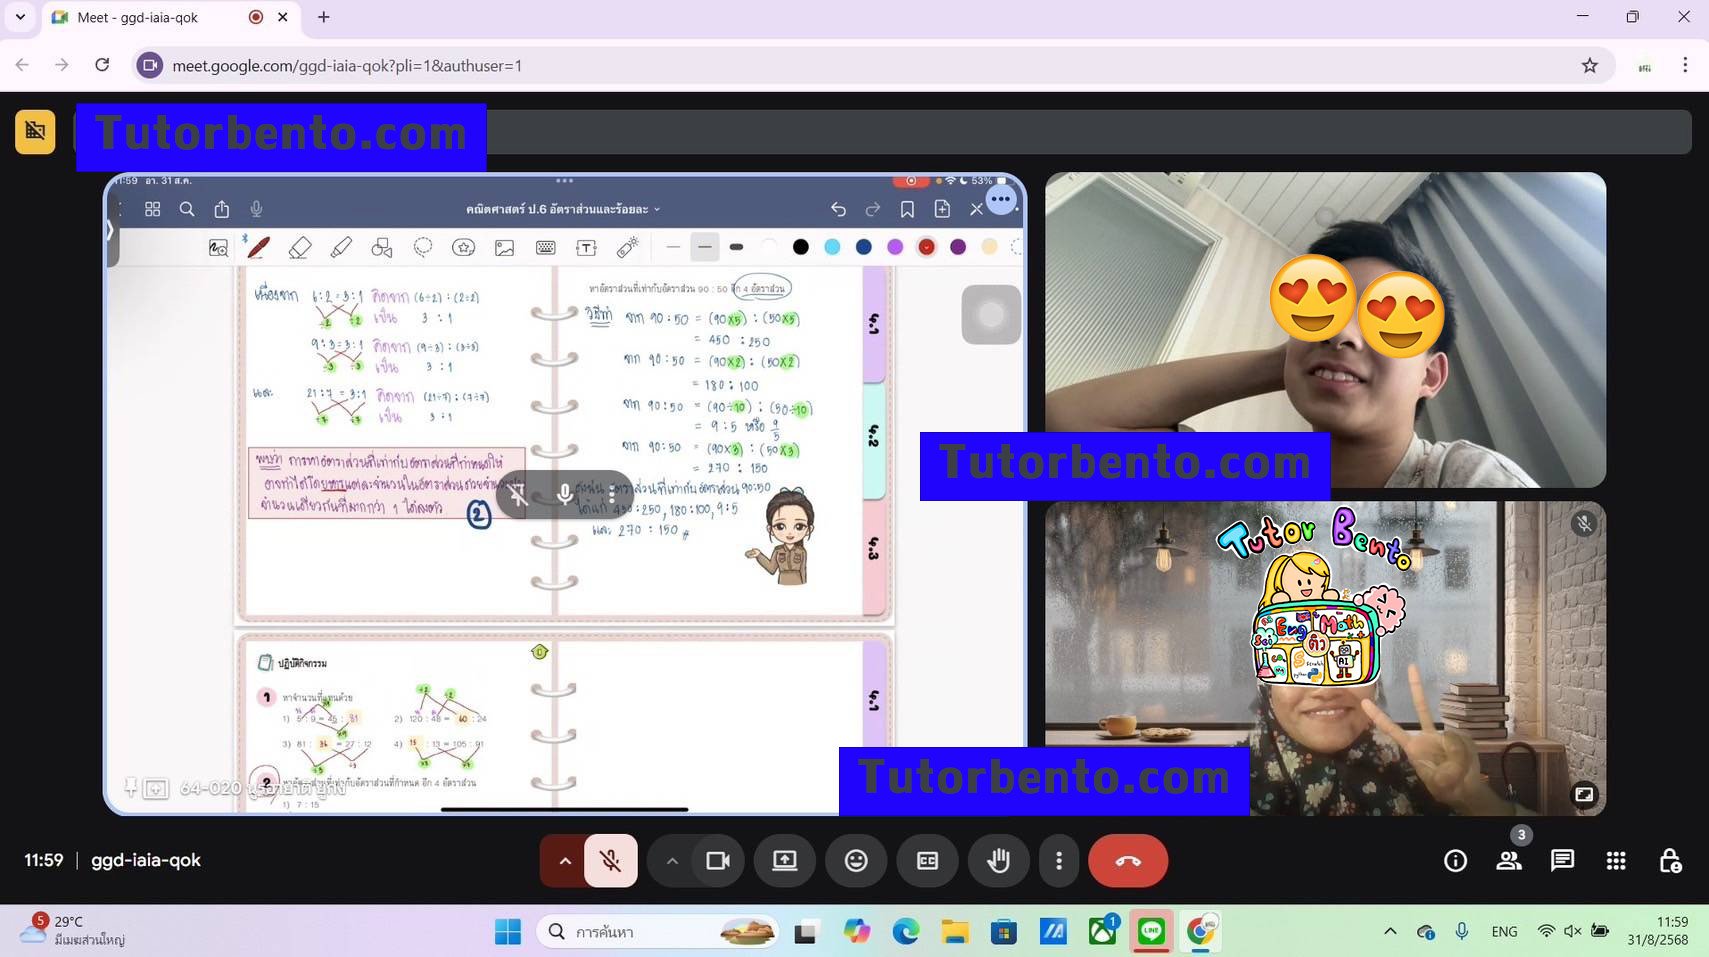Open three-dot options on floating tile overlay
The height and width of the screenshot is (957, 1709).
pos(612,495)
